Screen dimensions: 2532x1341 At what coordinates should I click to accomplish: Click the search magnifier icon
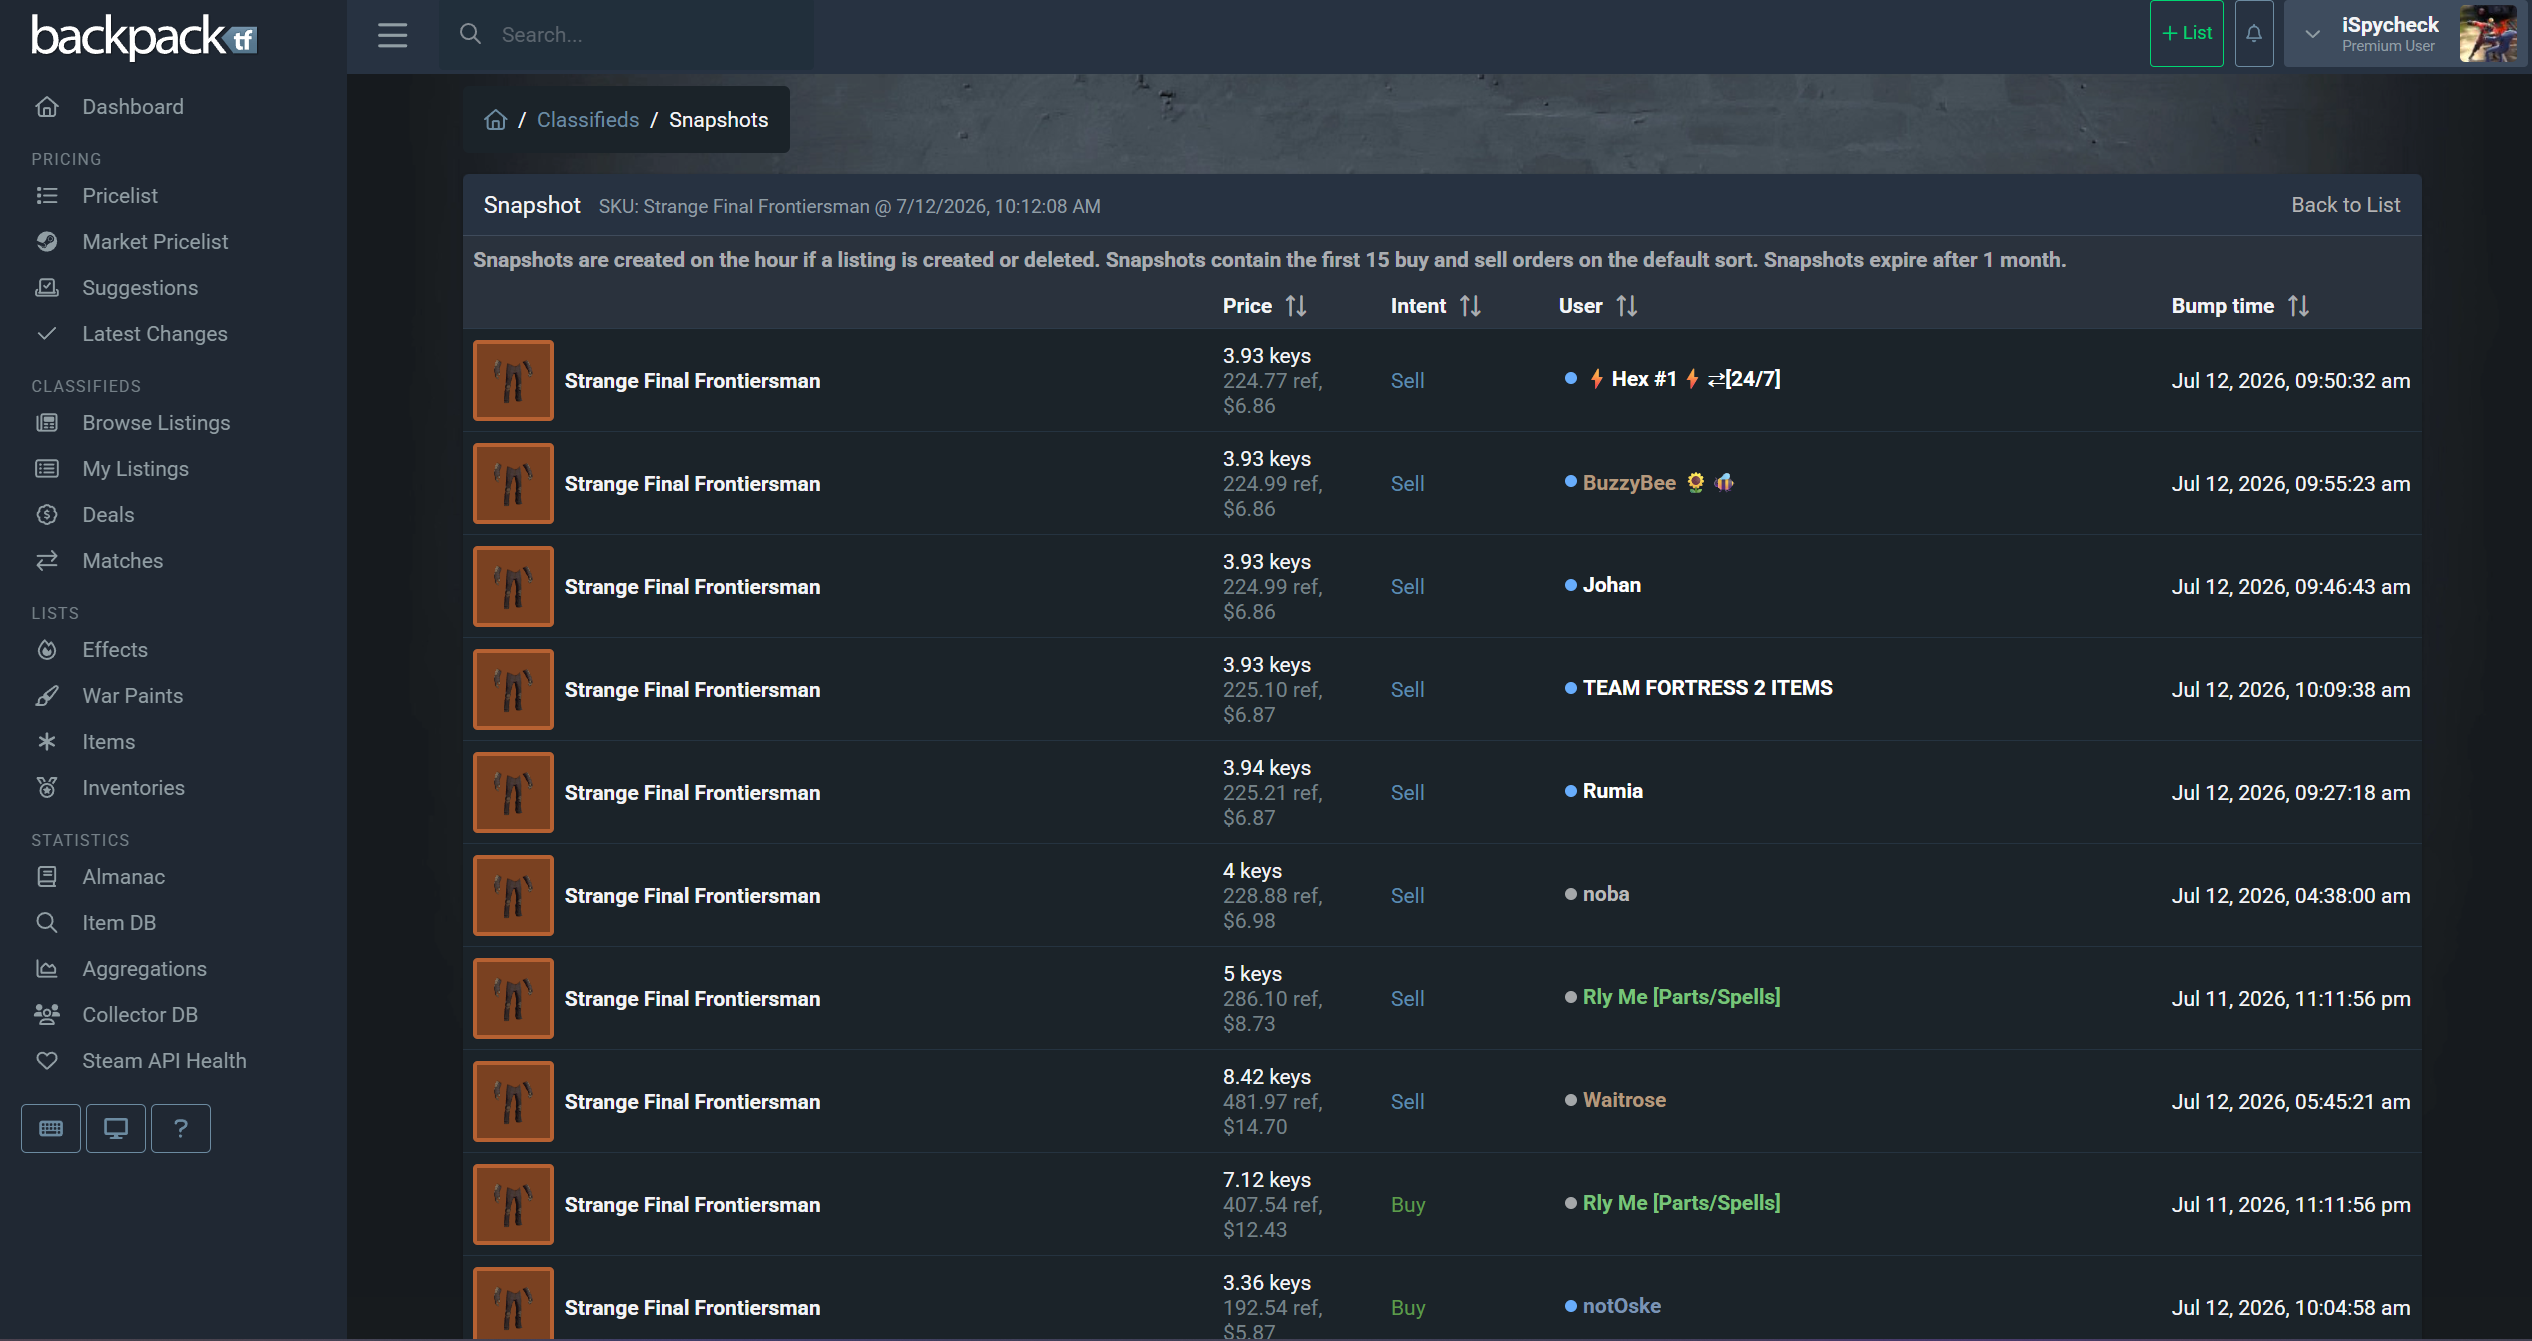point(470,34)
